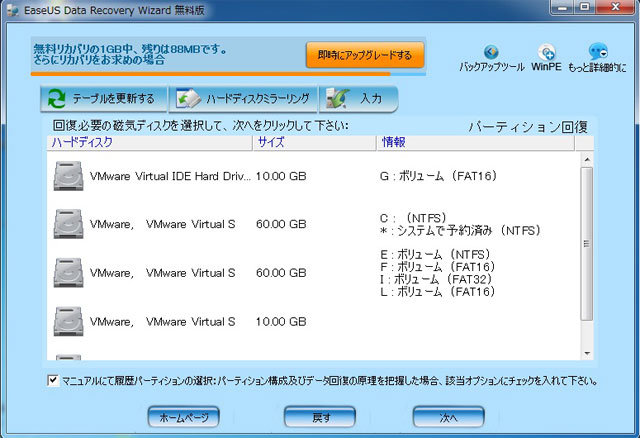Select disk icon of 10.00 GB VMware Virtual S
640x438 pixels.
pyautogui.click(x=68, y=322)
